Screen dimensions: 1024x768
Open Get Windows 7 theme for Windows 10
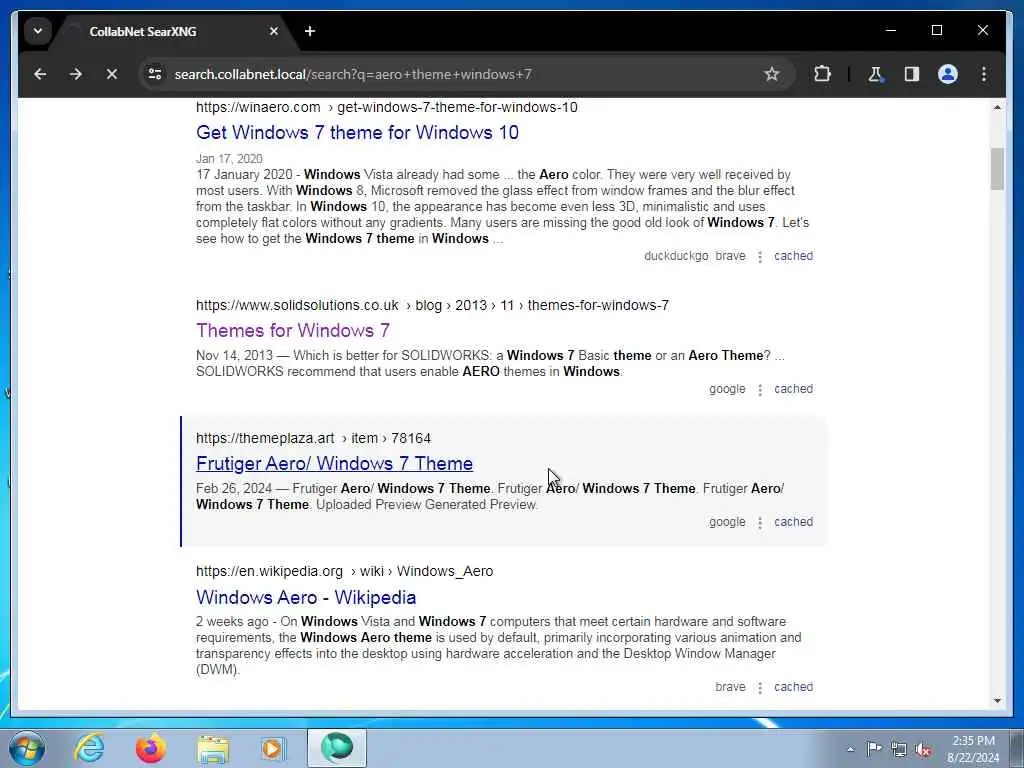[357, 133]
